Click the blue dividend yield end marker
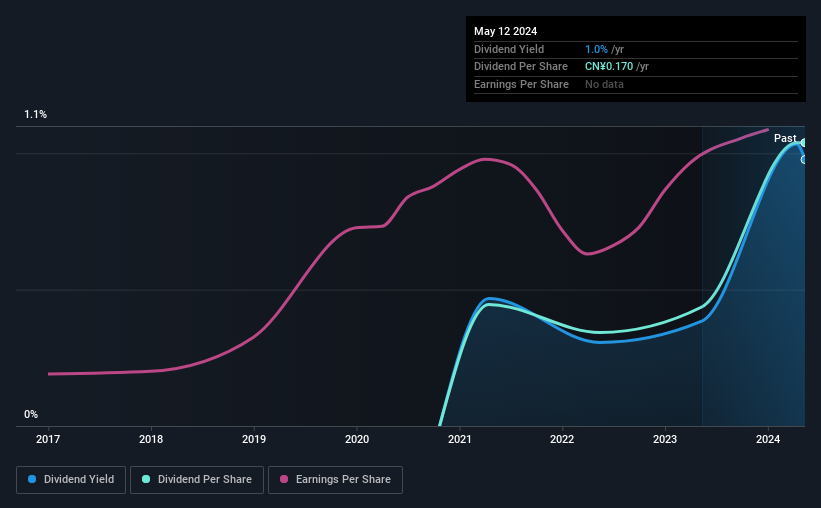Screen dimensions: 821x508 [x=803, y=160]
